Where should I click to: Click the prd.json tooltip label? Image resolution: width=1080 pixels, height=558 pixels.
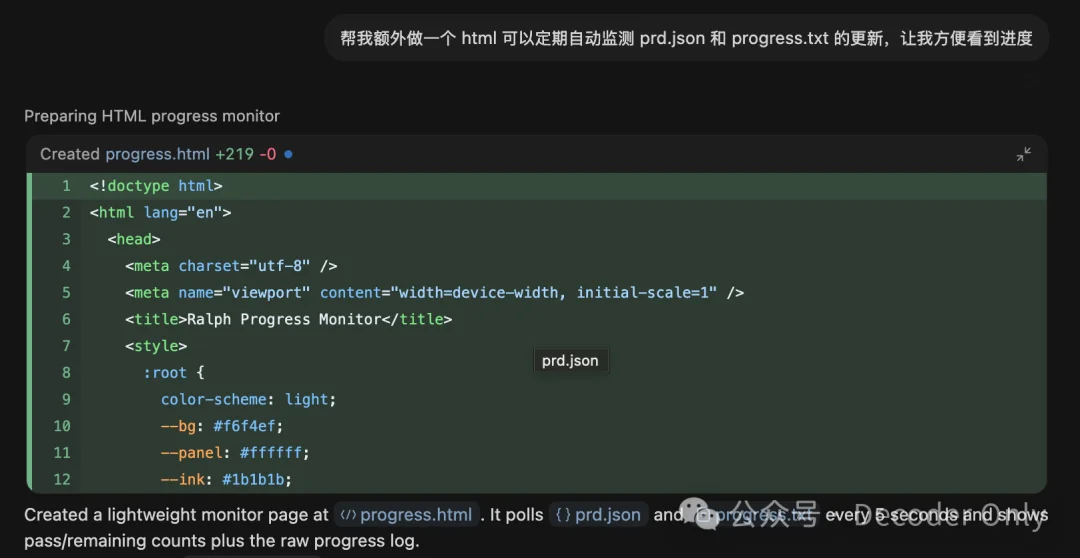tap(570, 360)
